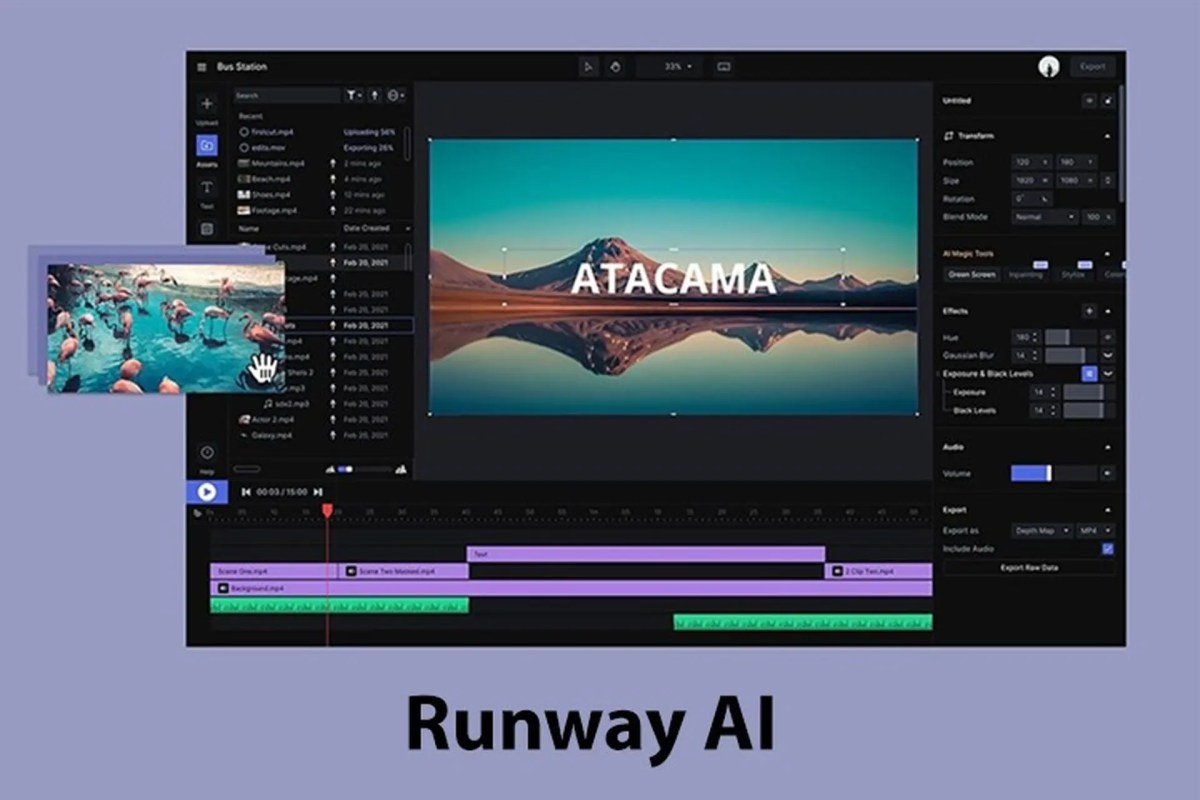The image size is (1200, 800).
Task: Click the large thumbnail size icon
Action: pyautogui.click(x=401, y=468)
